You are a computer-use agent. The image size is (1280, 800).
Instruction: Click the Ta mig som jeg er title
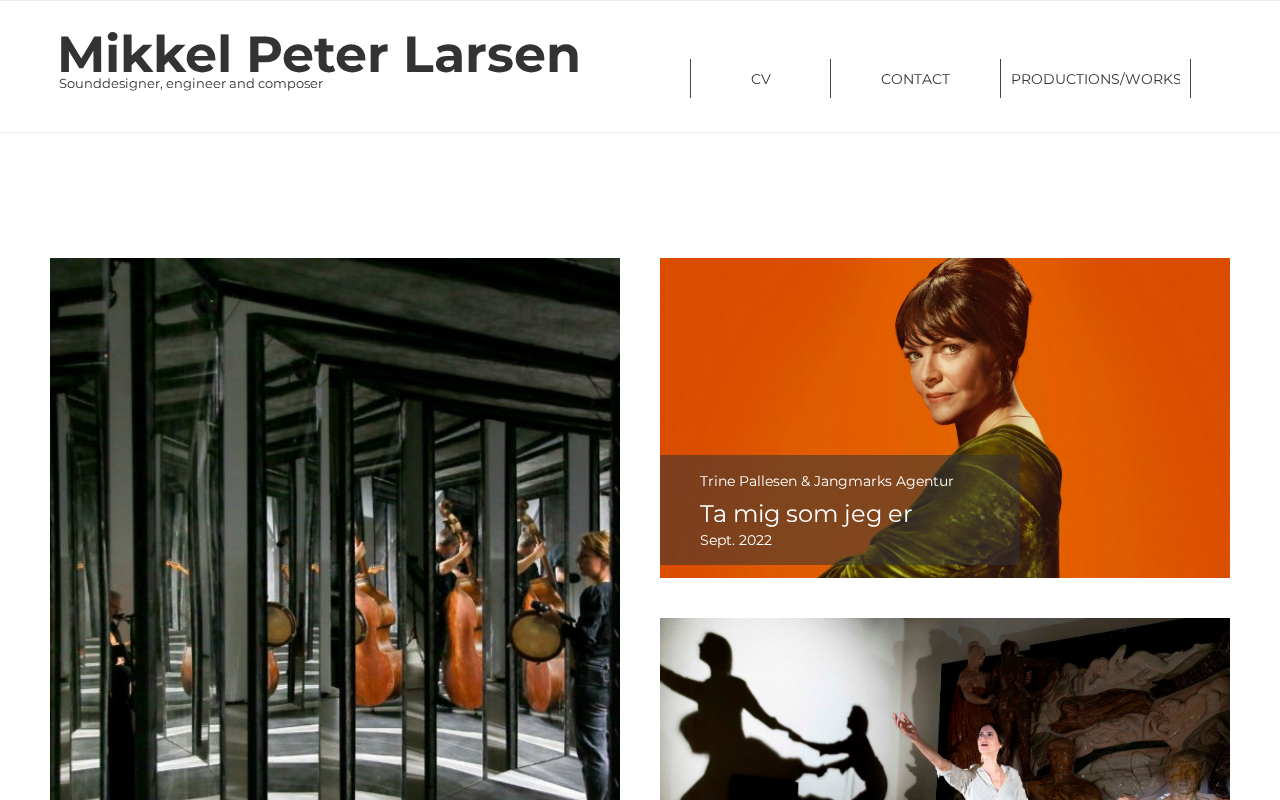click(x=806, y=514)
